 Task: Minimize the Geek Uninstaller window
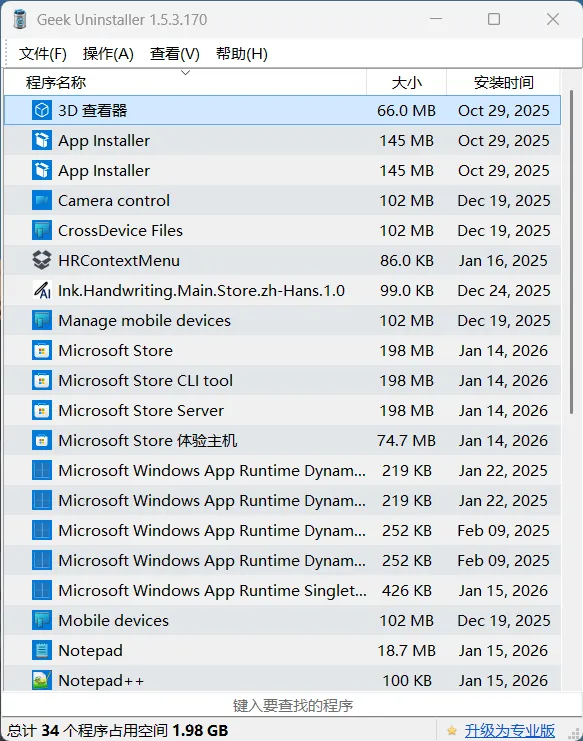(x=436, y=19)
